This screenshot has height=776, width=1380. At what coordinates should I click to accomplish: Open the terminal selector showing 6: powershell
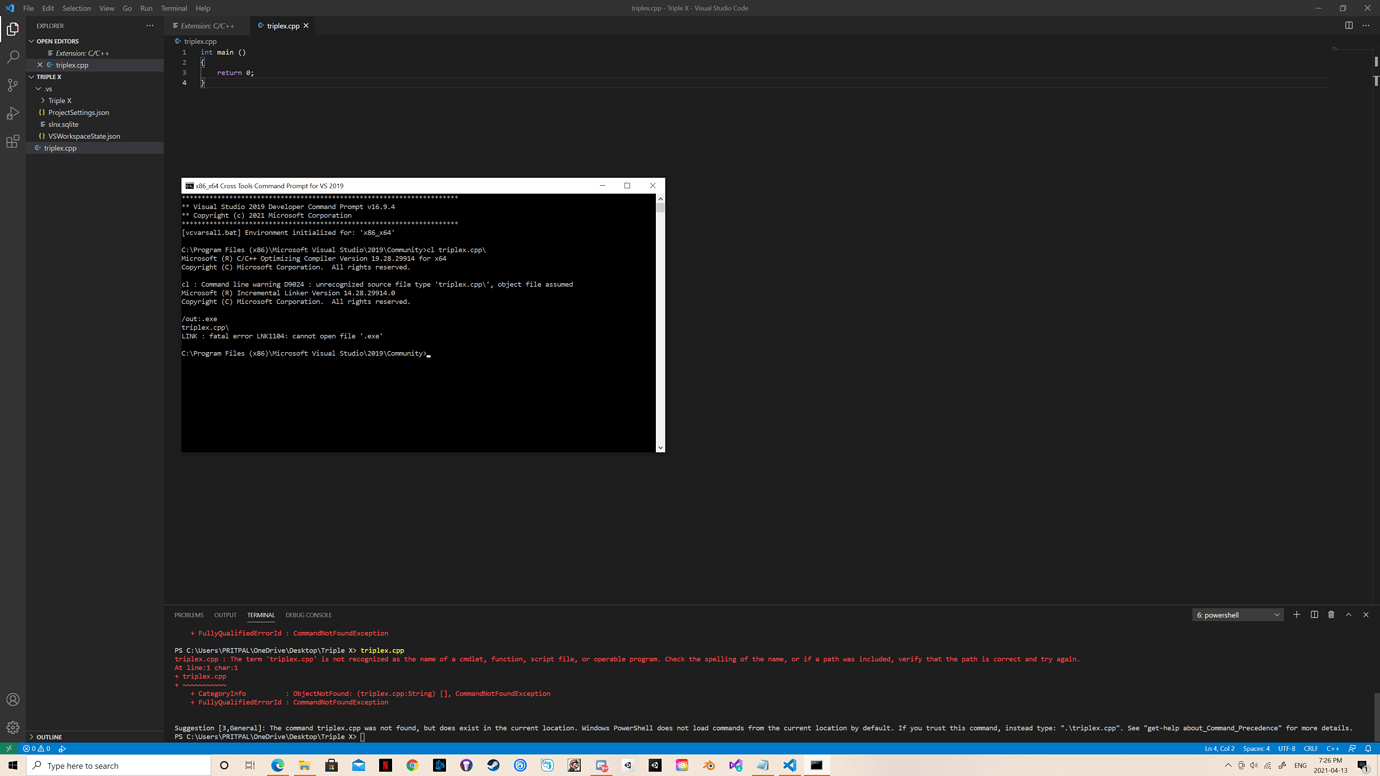(1237, 614)
